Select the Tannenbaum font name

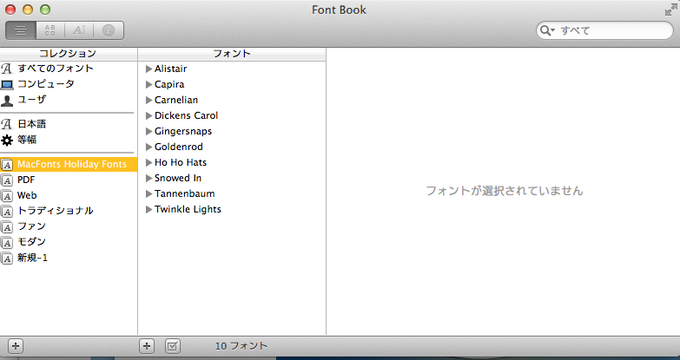coord(184,193)
